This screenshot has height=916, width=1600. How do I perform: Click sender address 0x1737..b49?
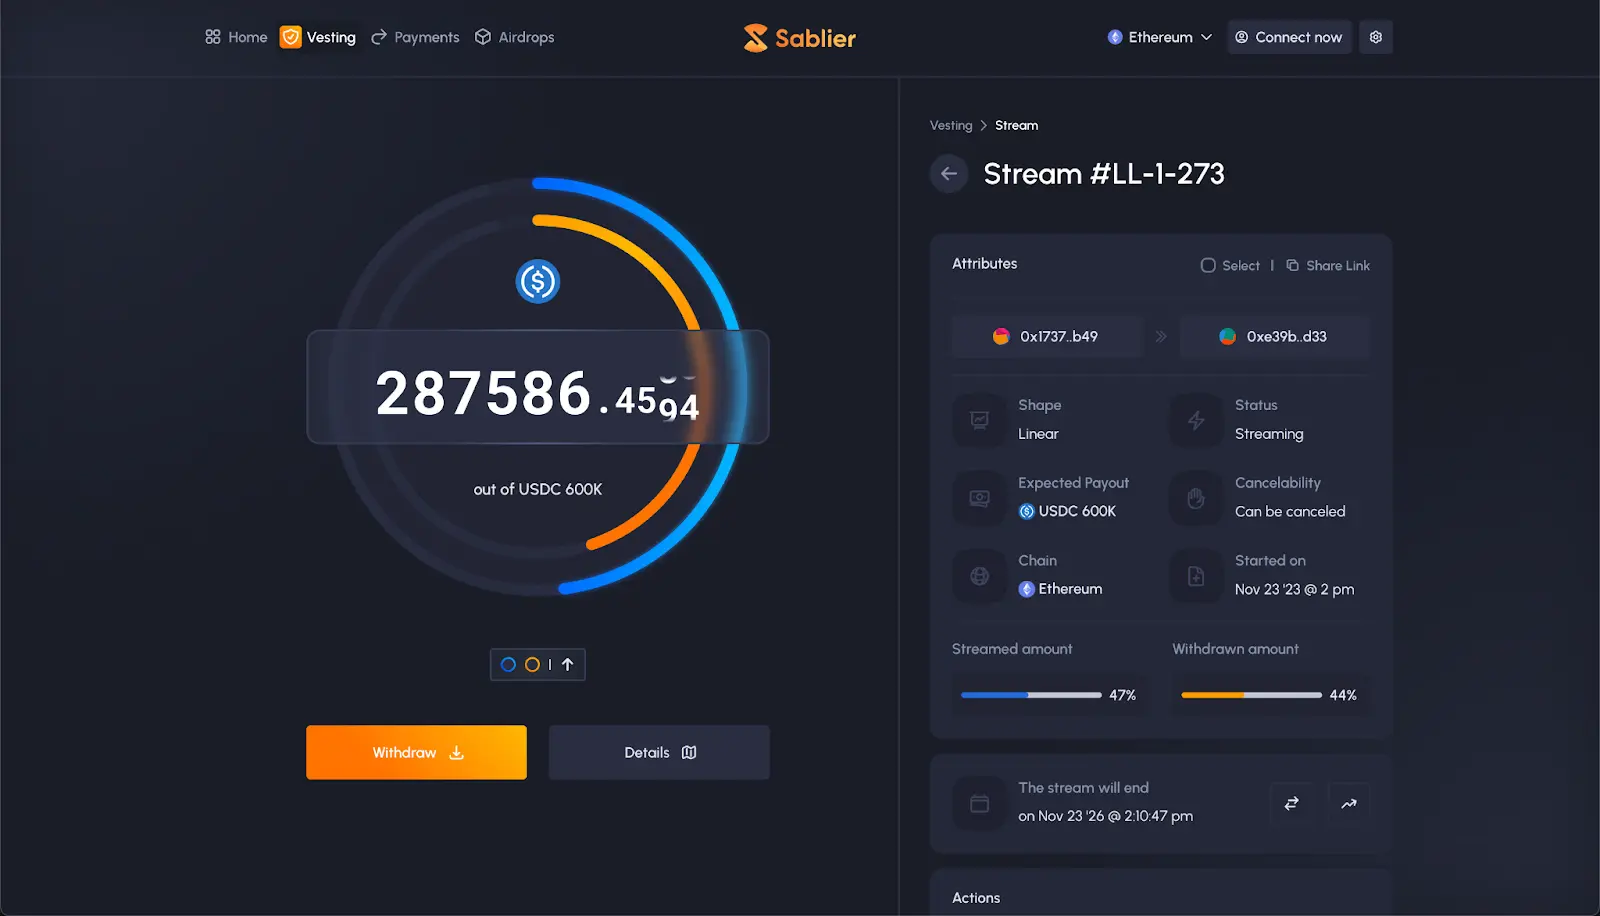pos(1047,337)
